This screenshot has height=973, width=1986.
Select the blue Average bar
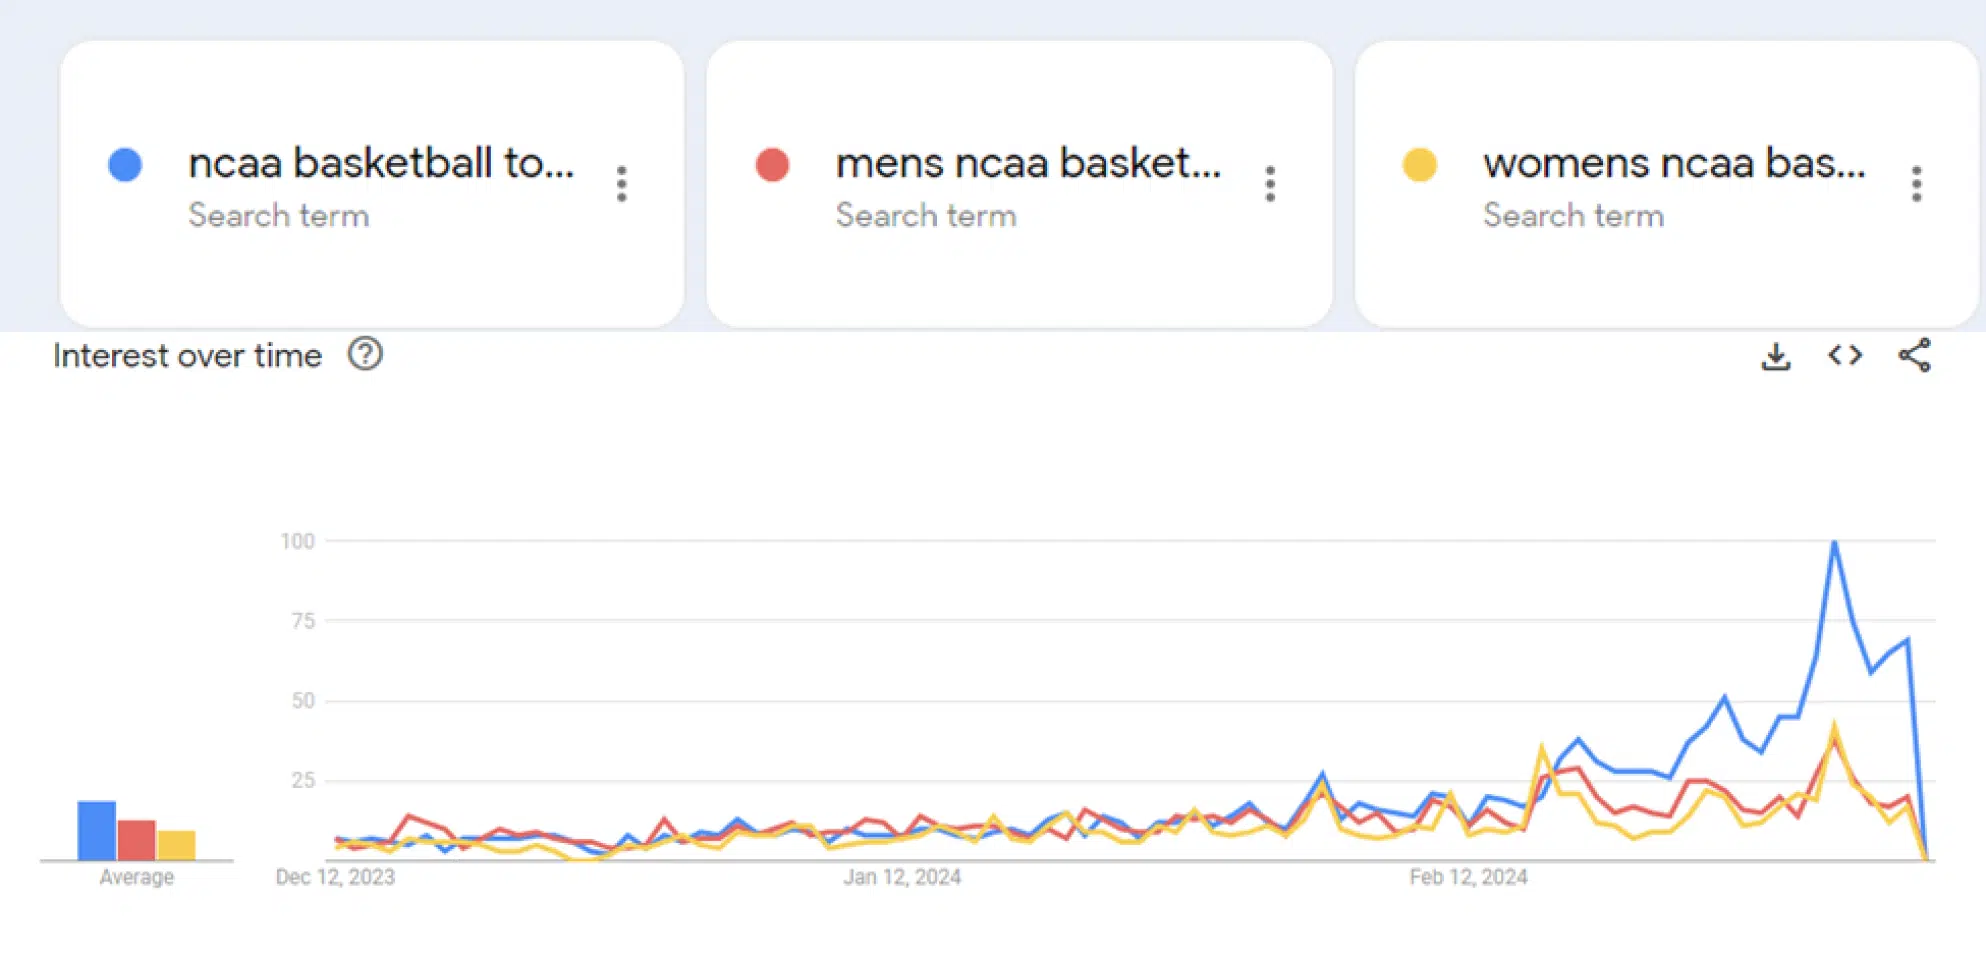[x=97, y=831]
